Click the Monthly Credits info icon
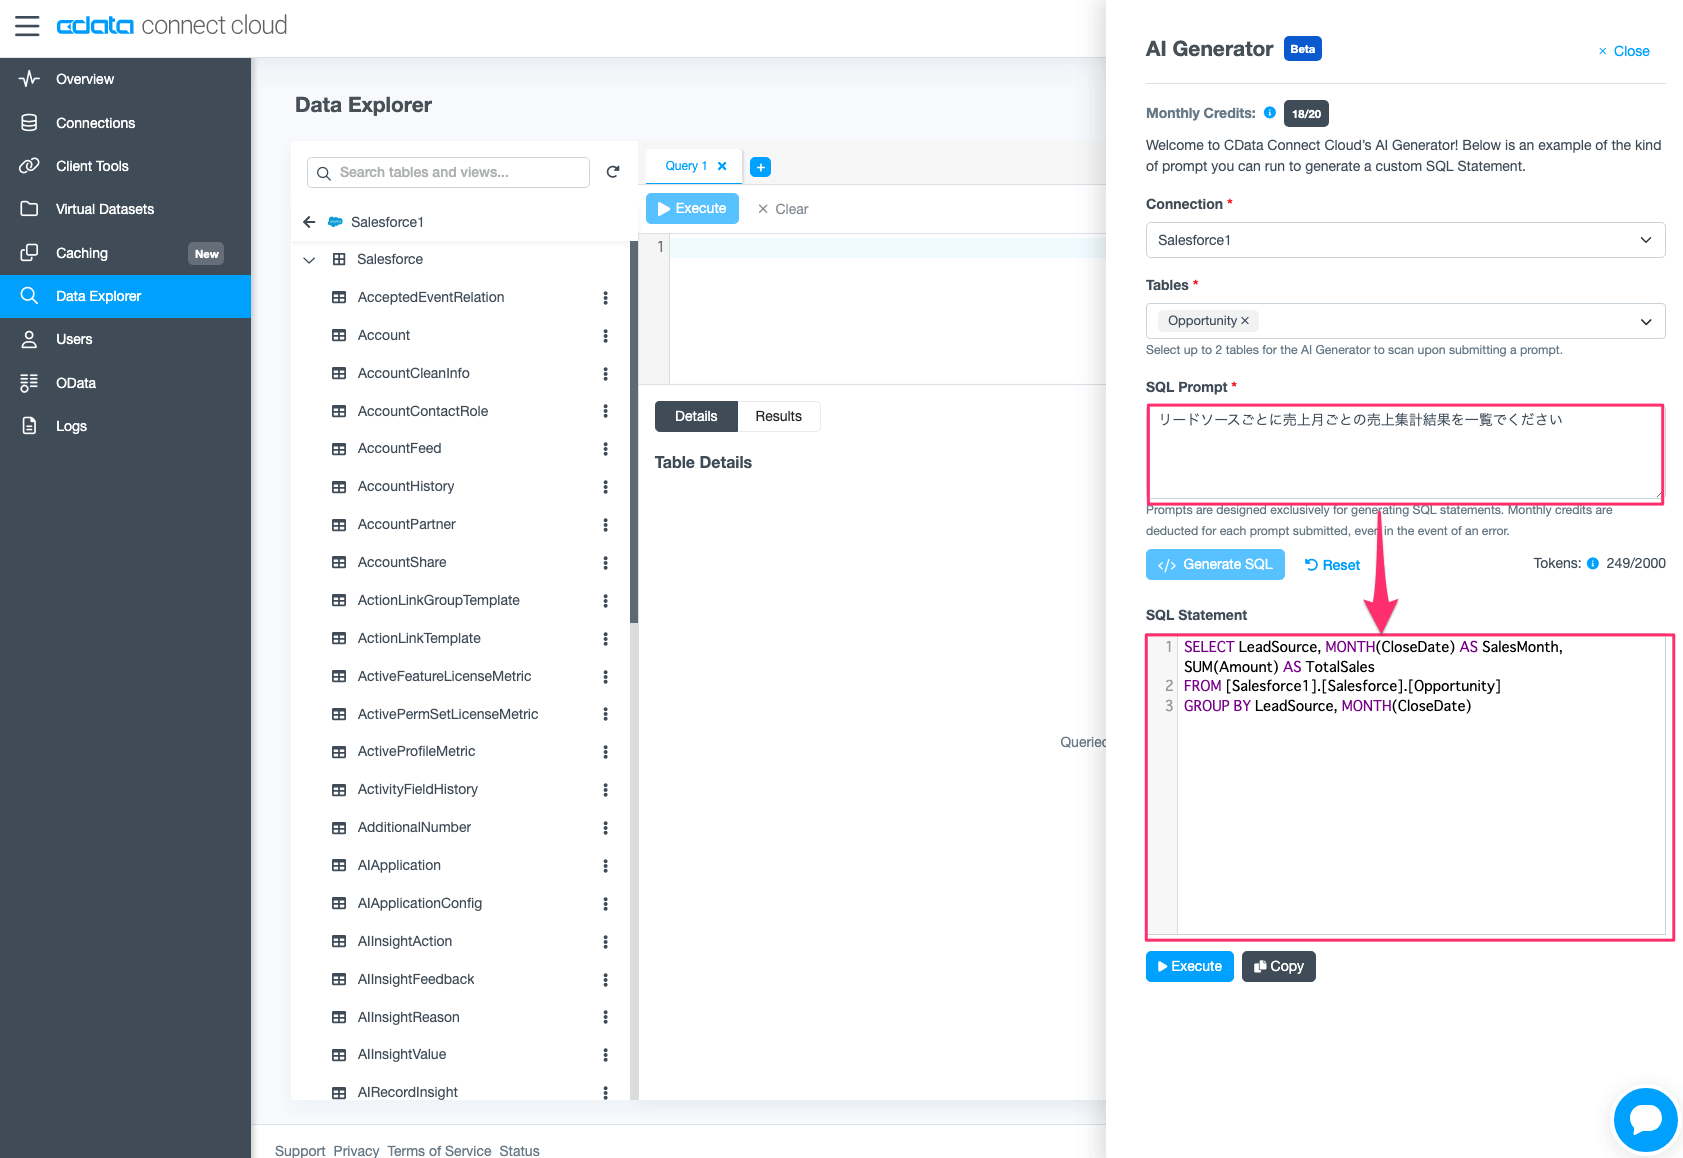 tap(1270, 113)
